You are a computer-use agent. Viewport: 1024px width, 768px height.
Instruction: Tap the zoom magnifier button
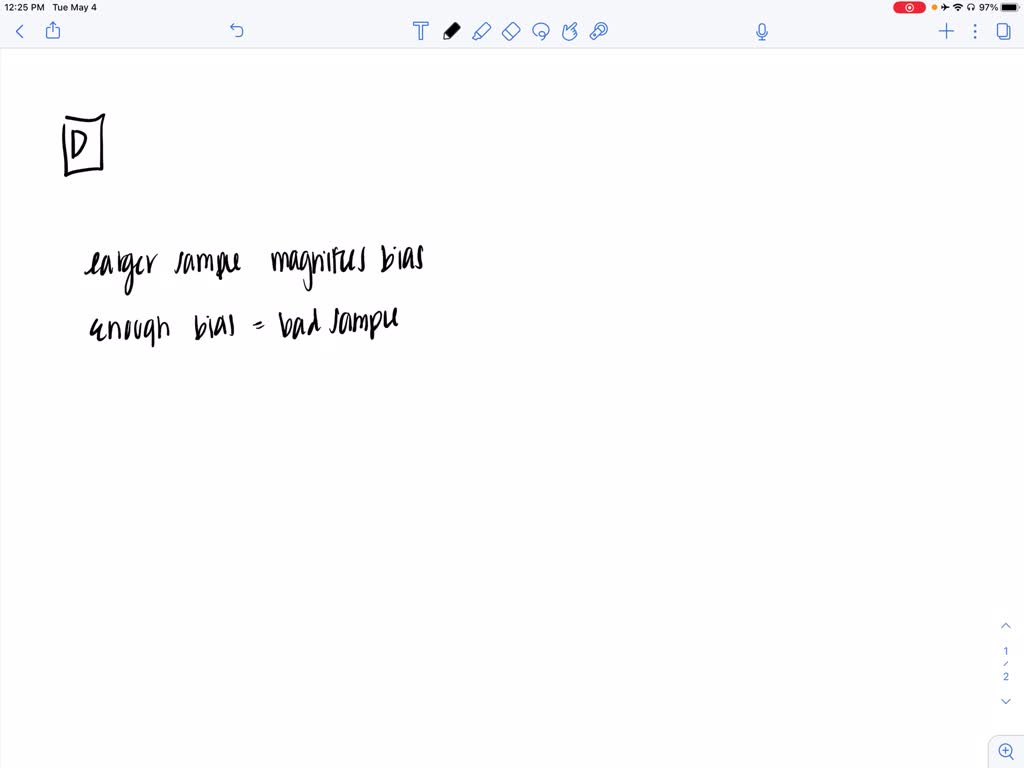click(1006, 752)
